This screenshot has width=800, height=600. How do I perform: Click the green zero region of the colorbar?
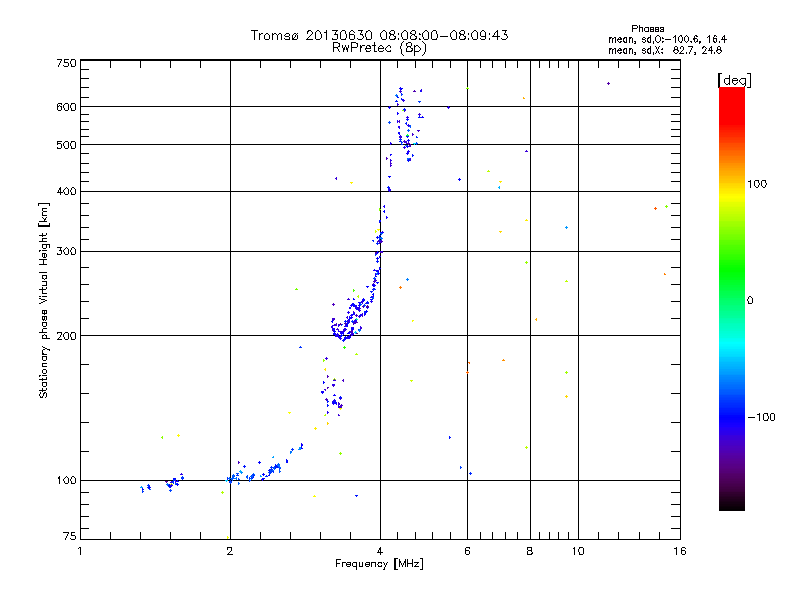click(732, 300)
